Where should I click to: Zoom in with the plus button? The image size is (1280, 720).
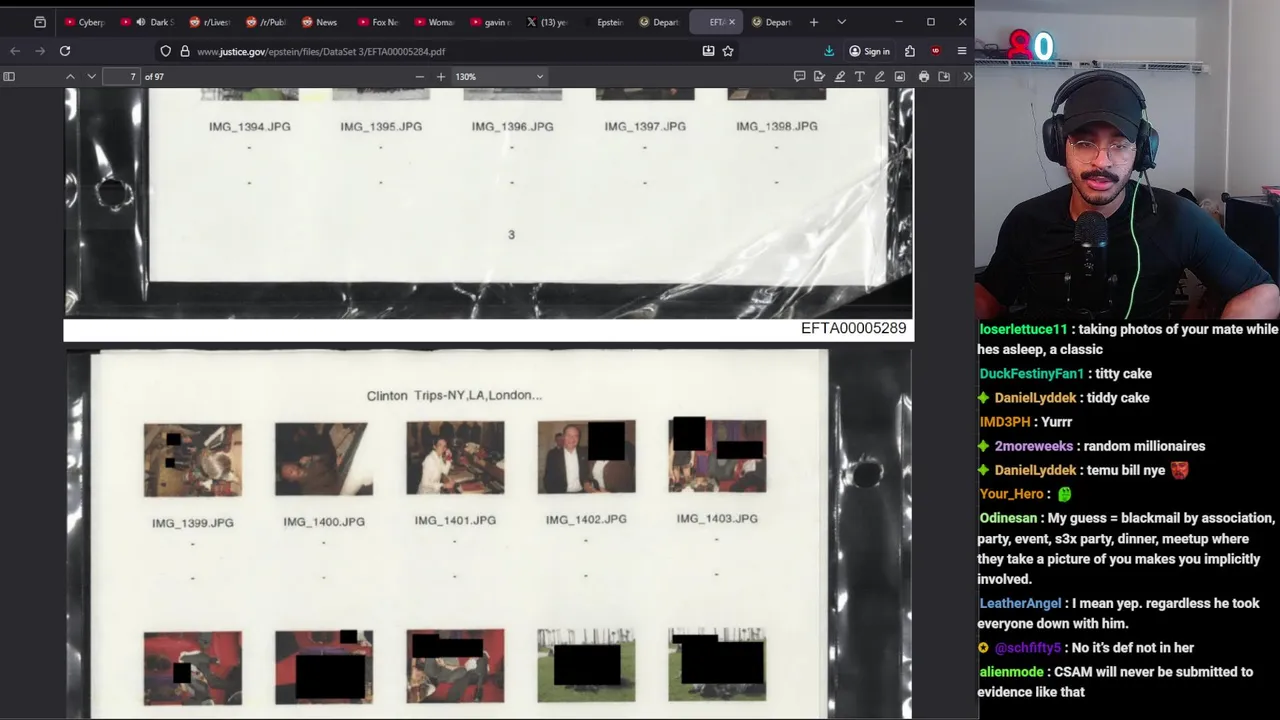440,77
